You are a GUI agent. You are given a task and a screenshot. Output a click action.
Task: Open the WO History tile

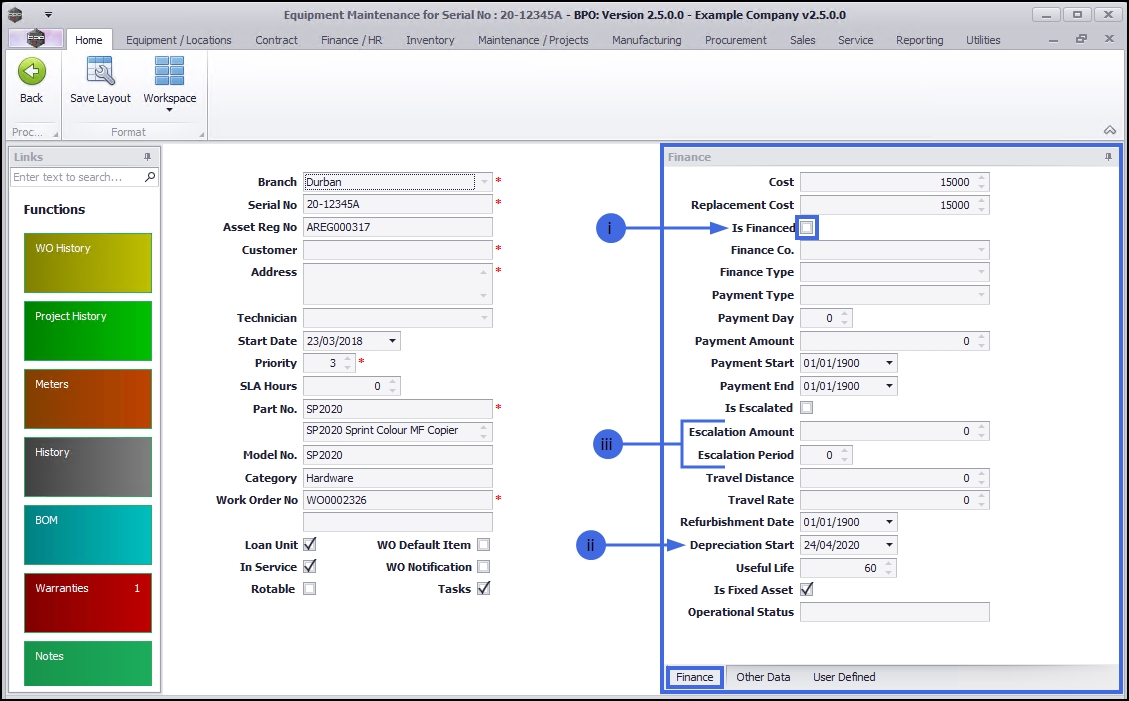(x=88, y=263)
